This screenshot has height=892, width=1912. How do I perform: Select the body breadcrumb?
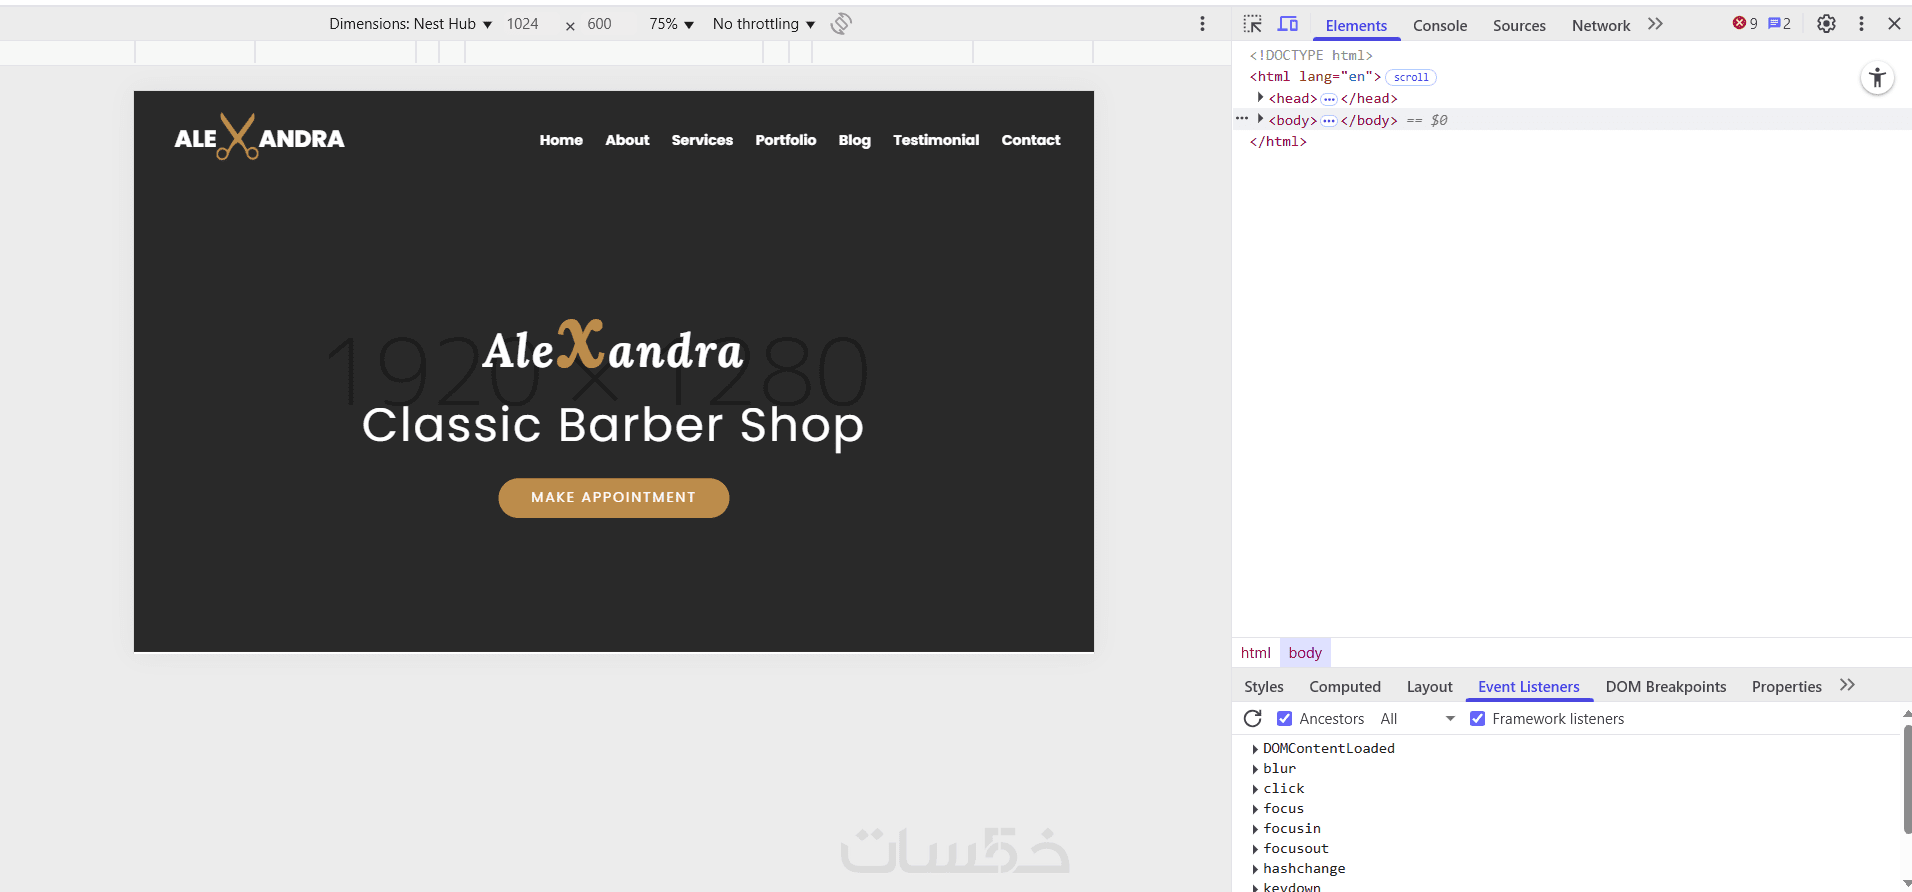tap(1305, 653)
